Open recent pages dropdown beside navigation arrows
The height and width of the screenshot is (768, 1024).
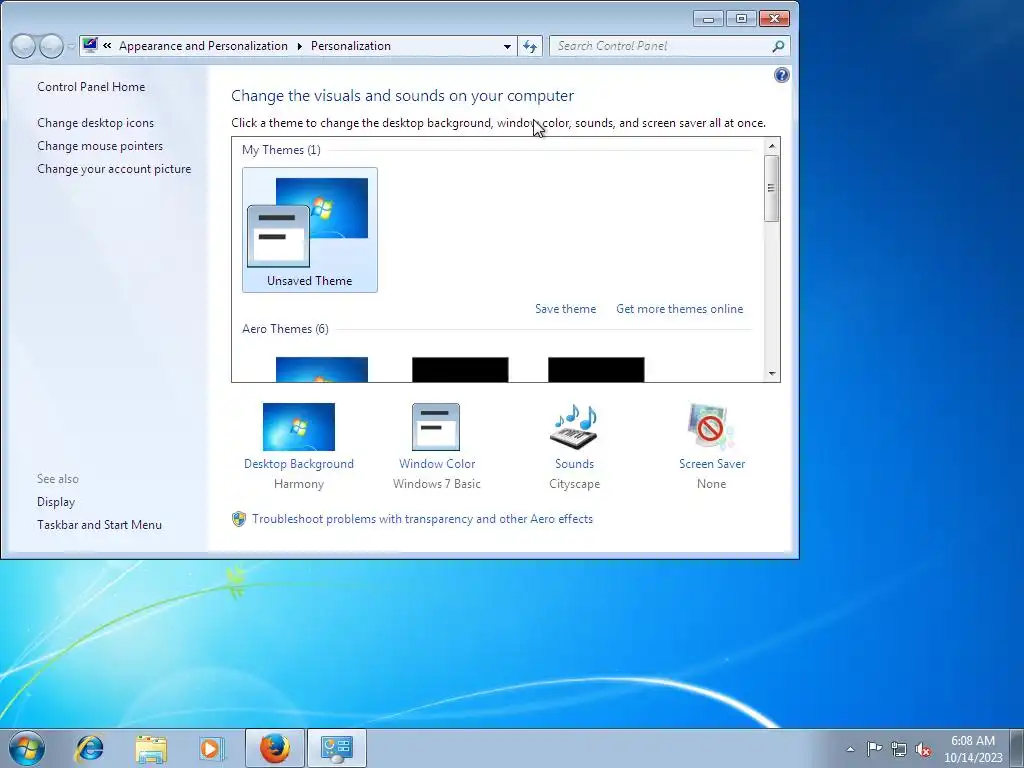[71, 46]
